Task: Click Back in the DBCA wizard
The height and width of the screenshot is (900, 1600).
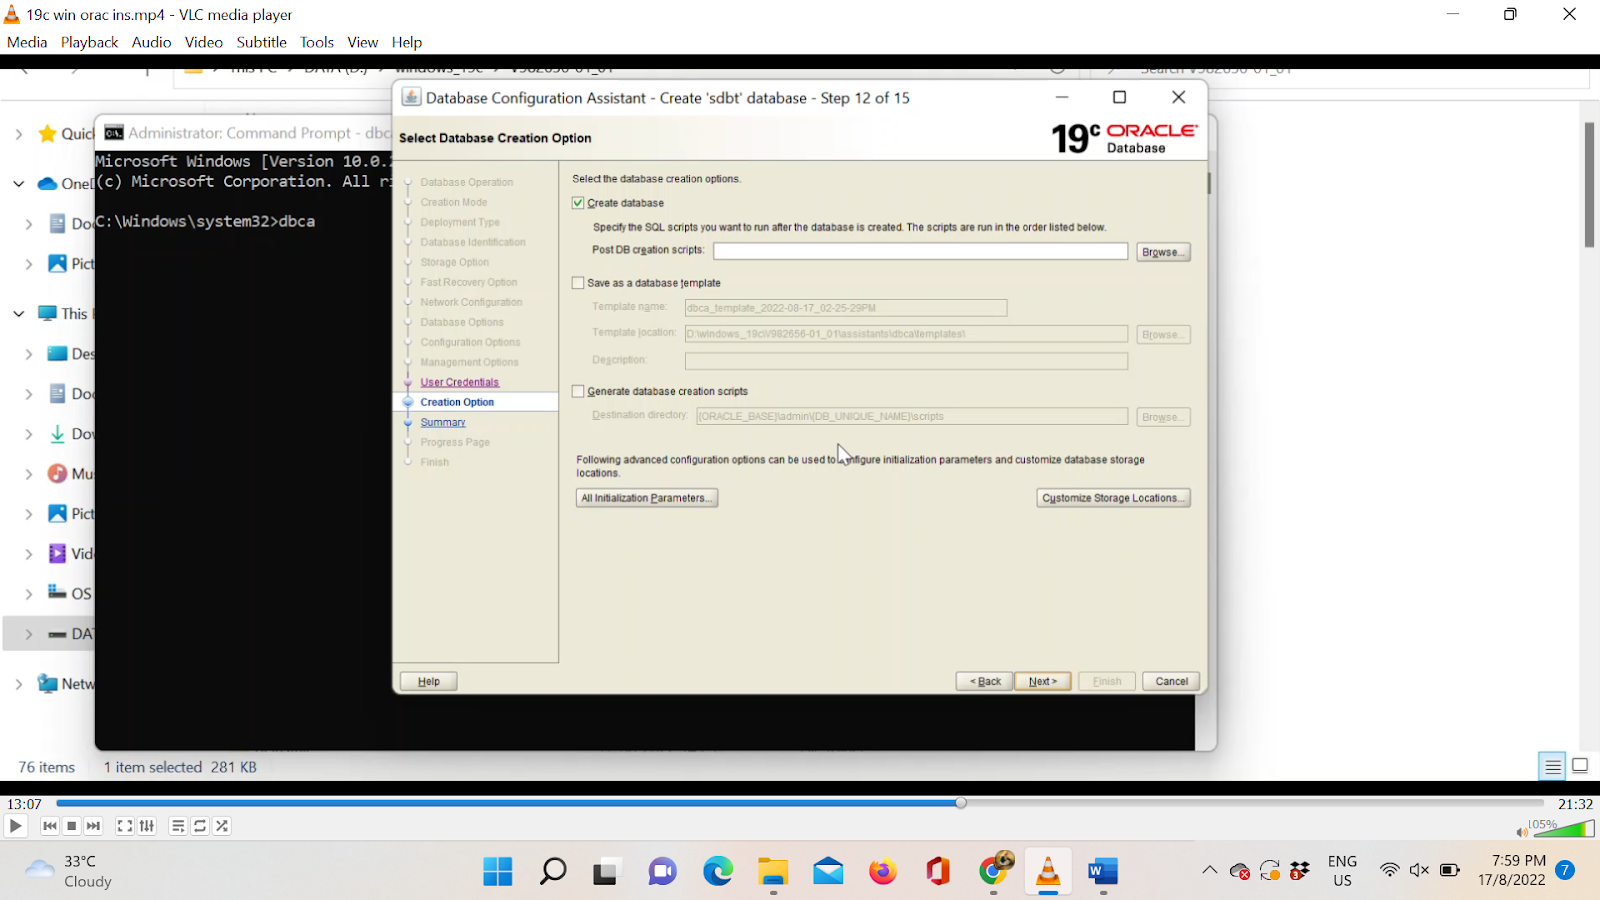Action: point(985,681)
